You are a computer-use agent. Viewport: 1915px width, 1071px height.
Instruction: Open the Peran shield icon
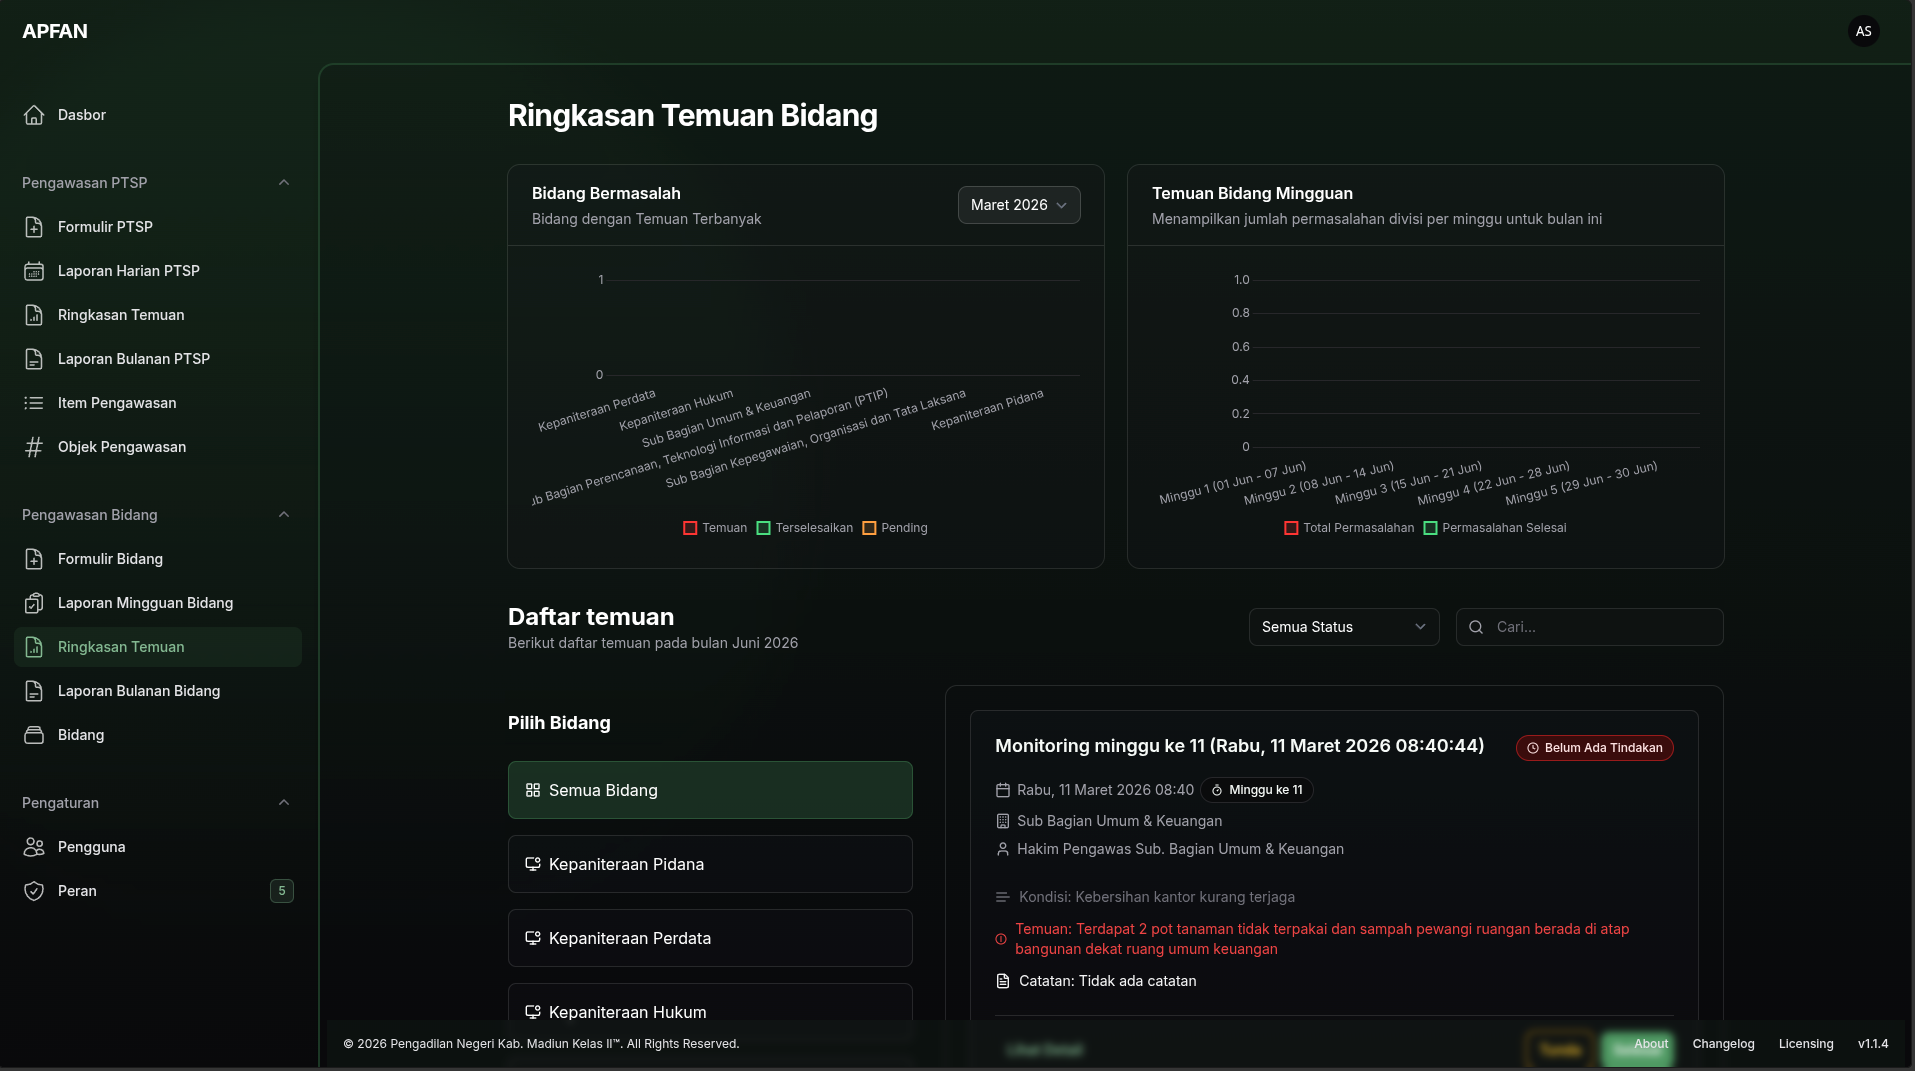[34, 891]
